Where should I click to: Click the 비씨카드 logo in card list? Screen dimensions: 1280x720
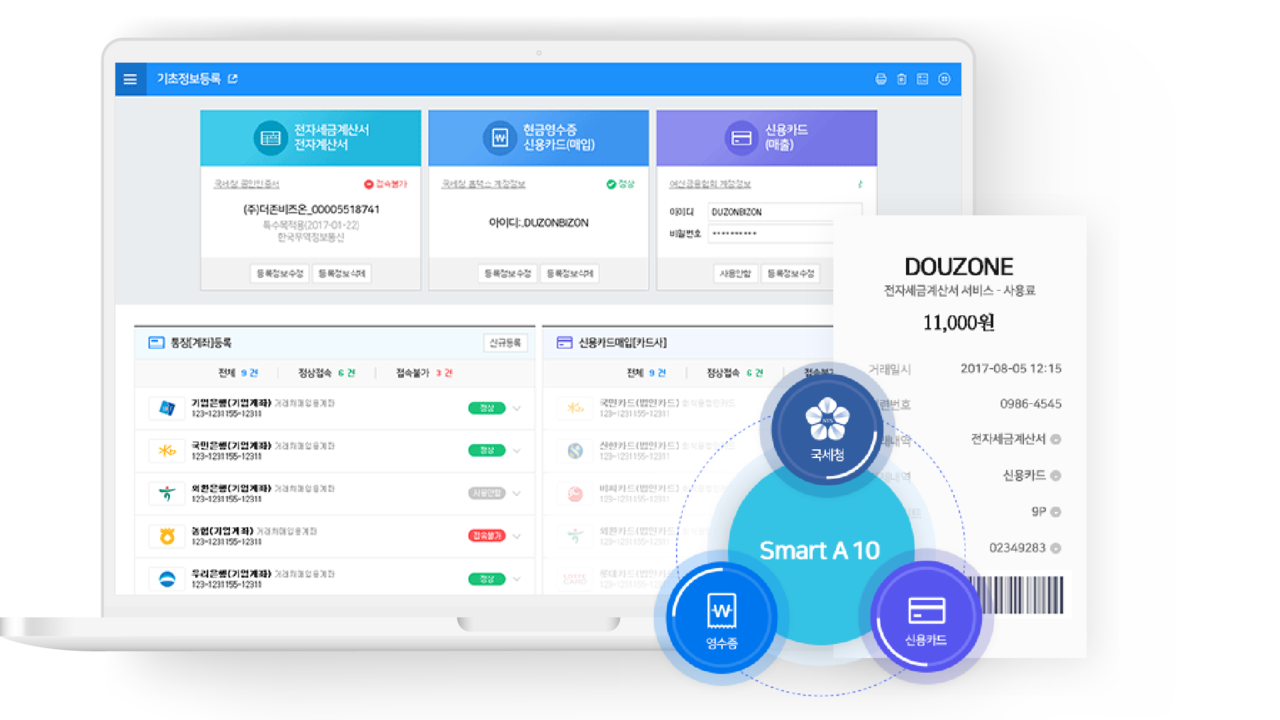tap(575, 493)
